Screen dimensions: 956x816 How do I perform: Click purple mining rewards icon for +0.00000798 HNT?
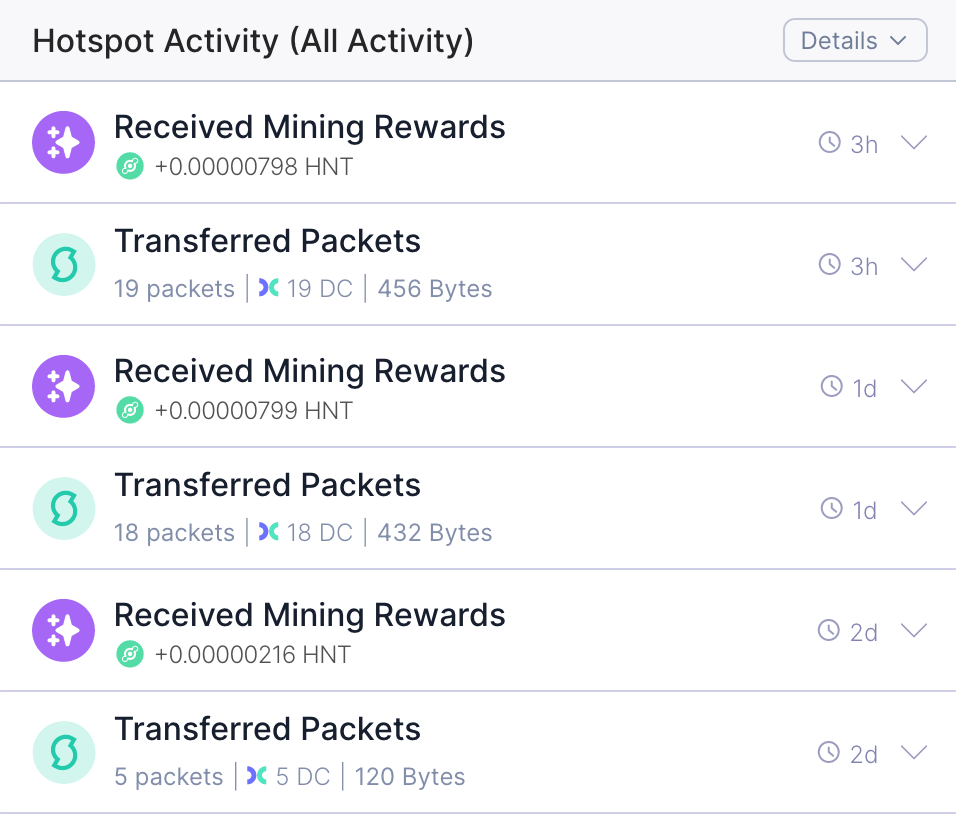coord(64,142)
